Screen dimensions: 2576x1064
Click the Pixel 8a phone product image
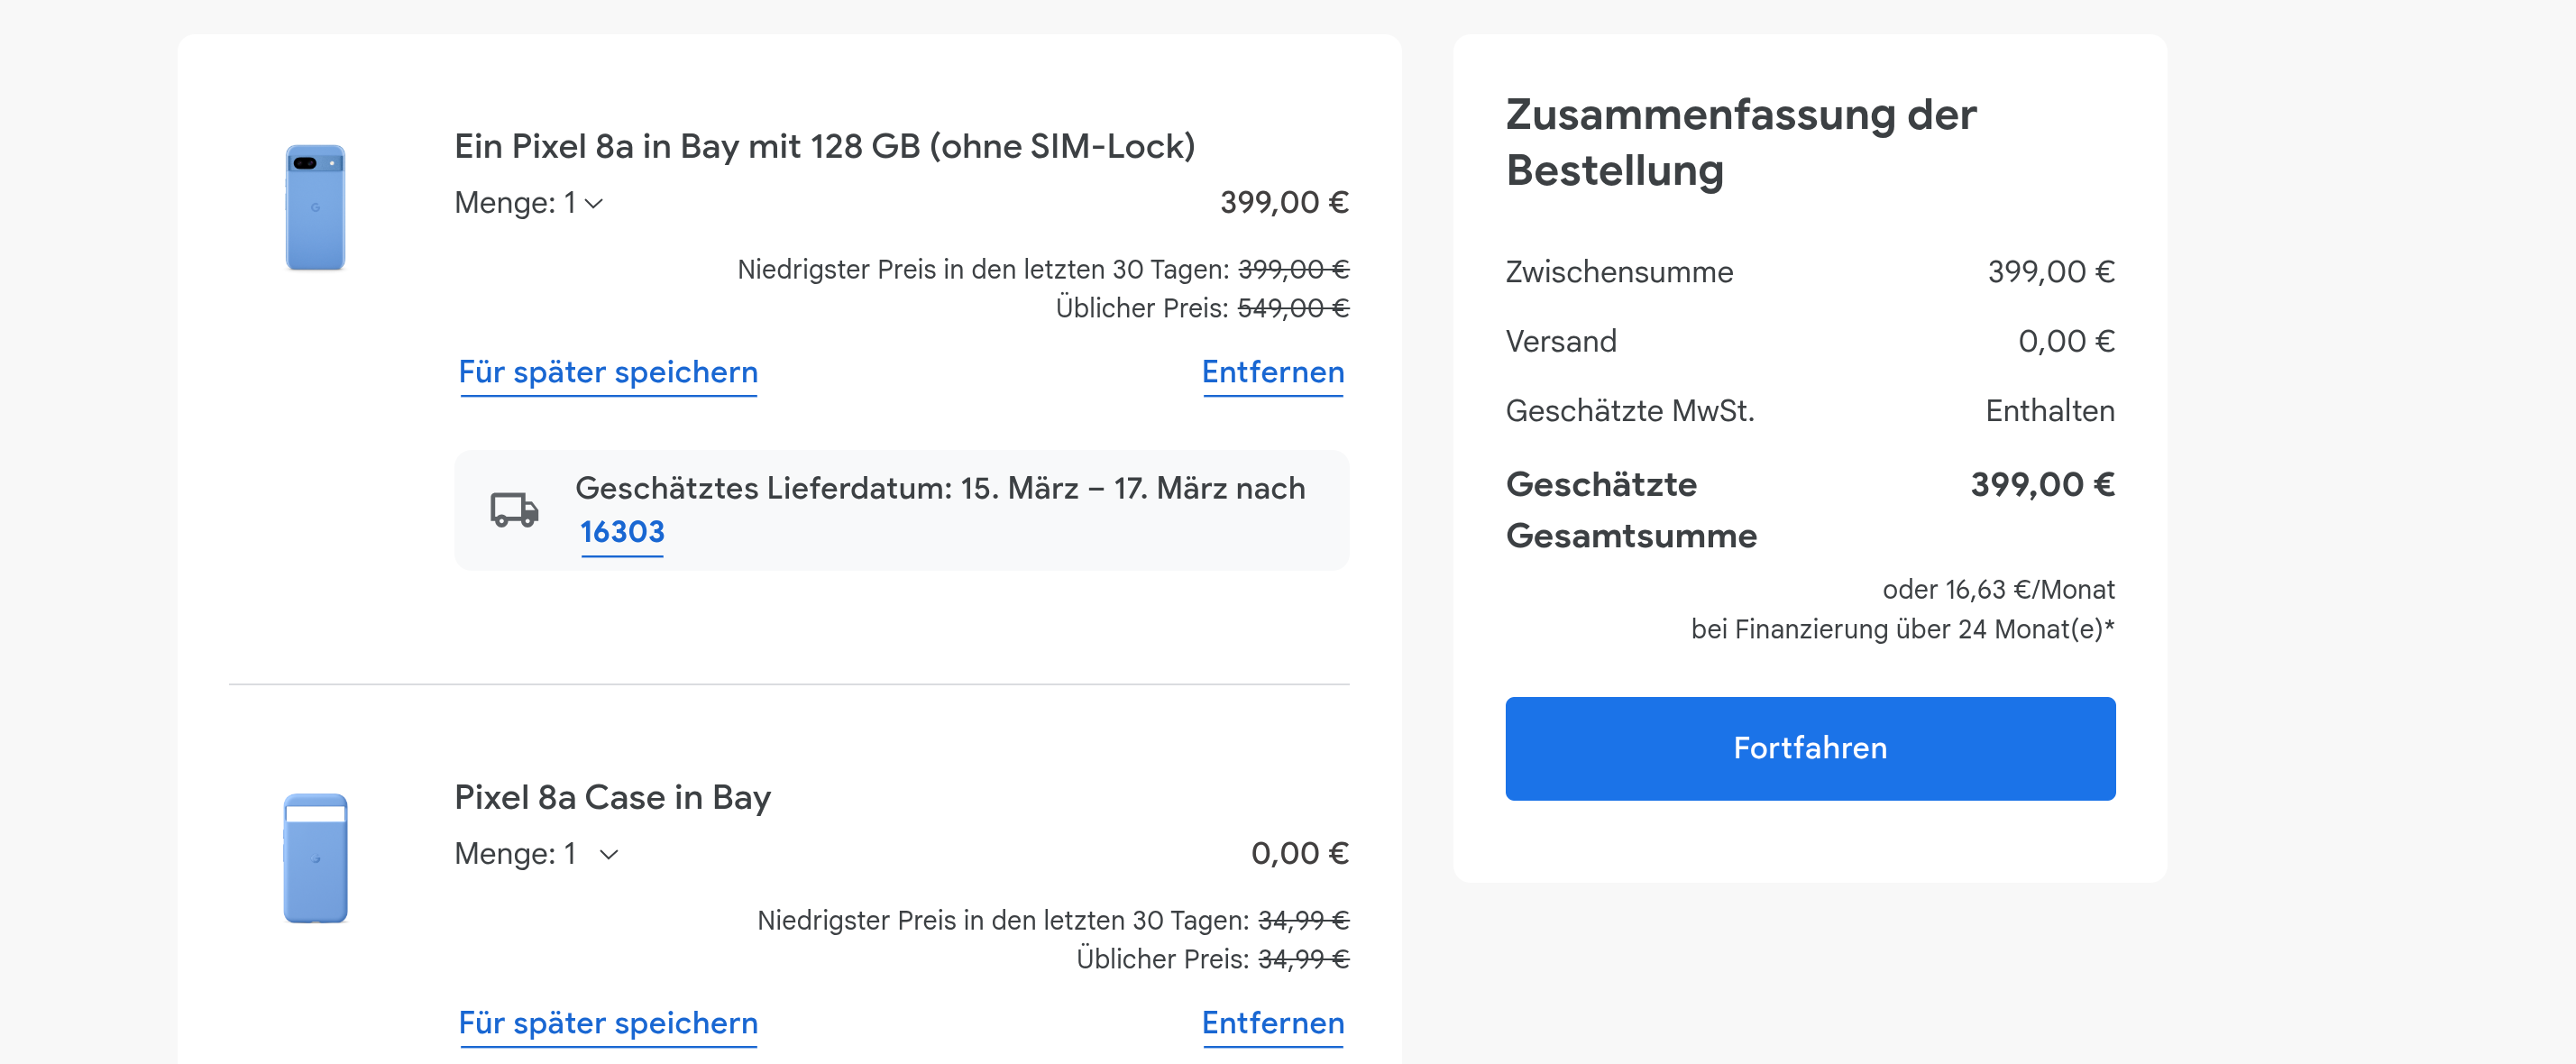(315, 207)
